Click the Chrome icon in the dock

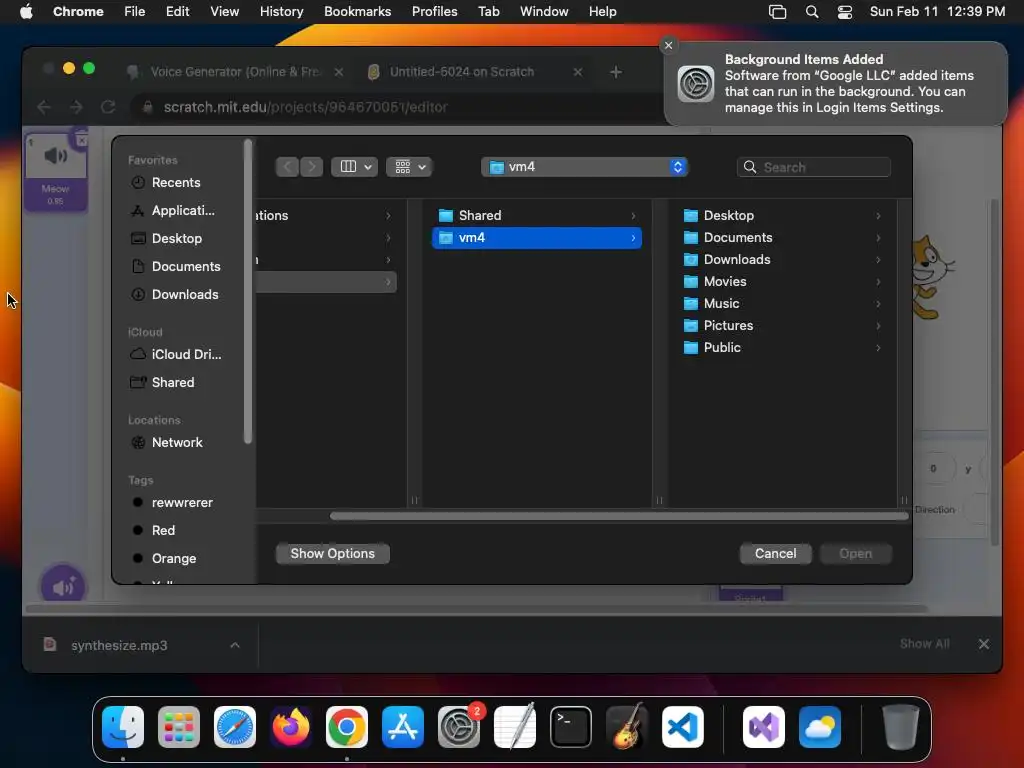347,727
